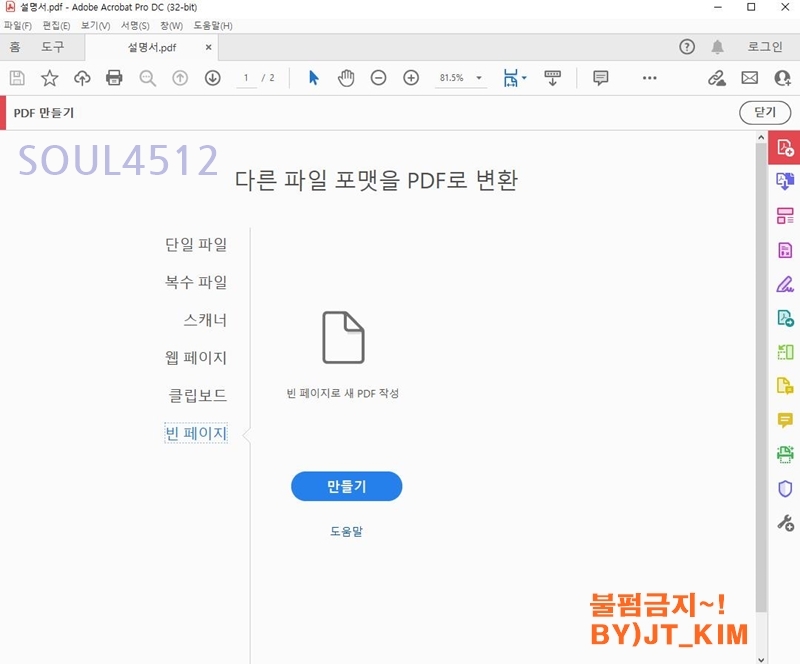Image resolution: width=800 pixels, height=664 pixels.
Task: Click the 닫기 button
Action: click(765, 112)
